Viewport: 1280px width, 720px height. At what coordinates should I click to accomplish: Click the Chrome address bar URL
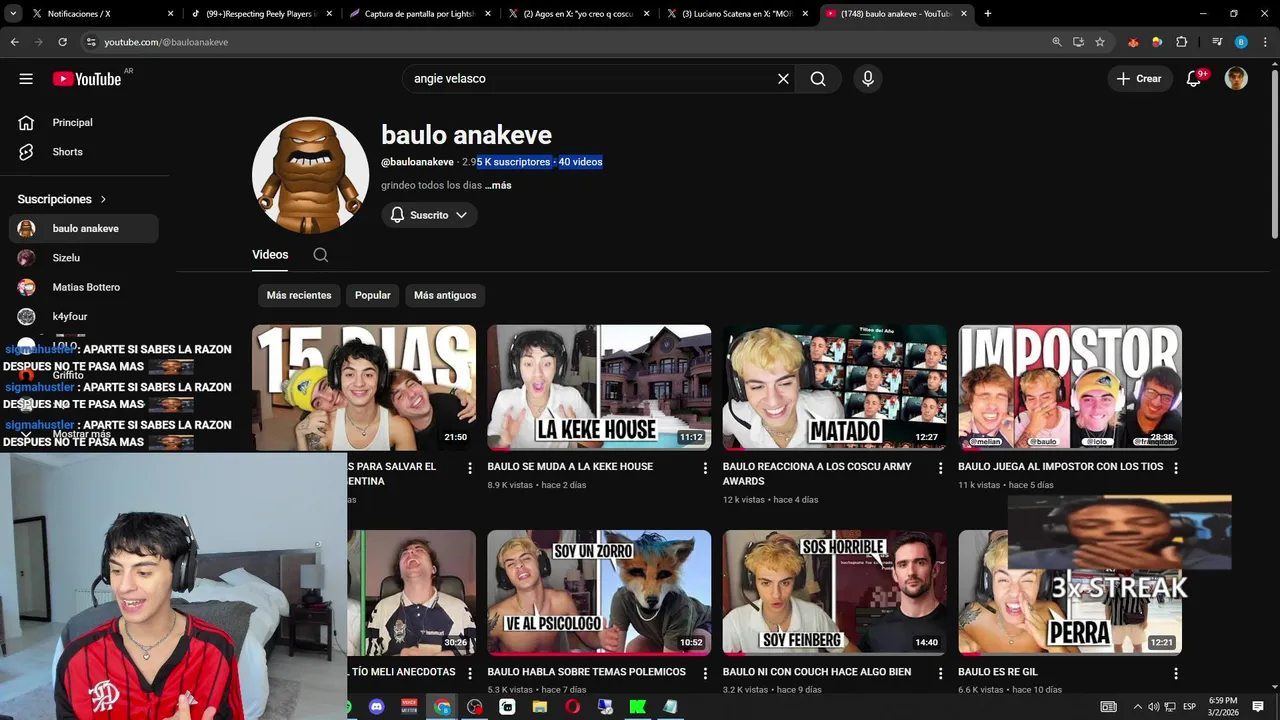166,42
